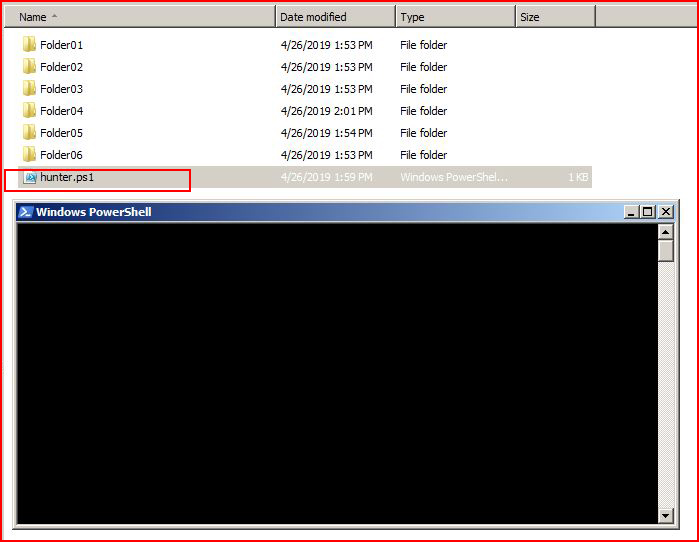699x542 pixels.
Task: Click the Folder02 name text
Action: [62, 67]
